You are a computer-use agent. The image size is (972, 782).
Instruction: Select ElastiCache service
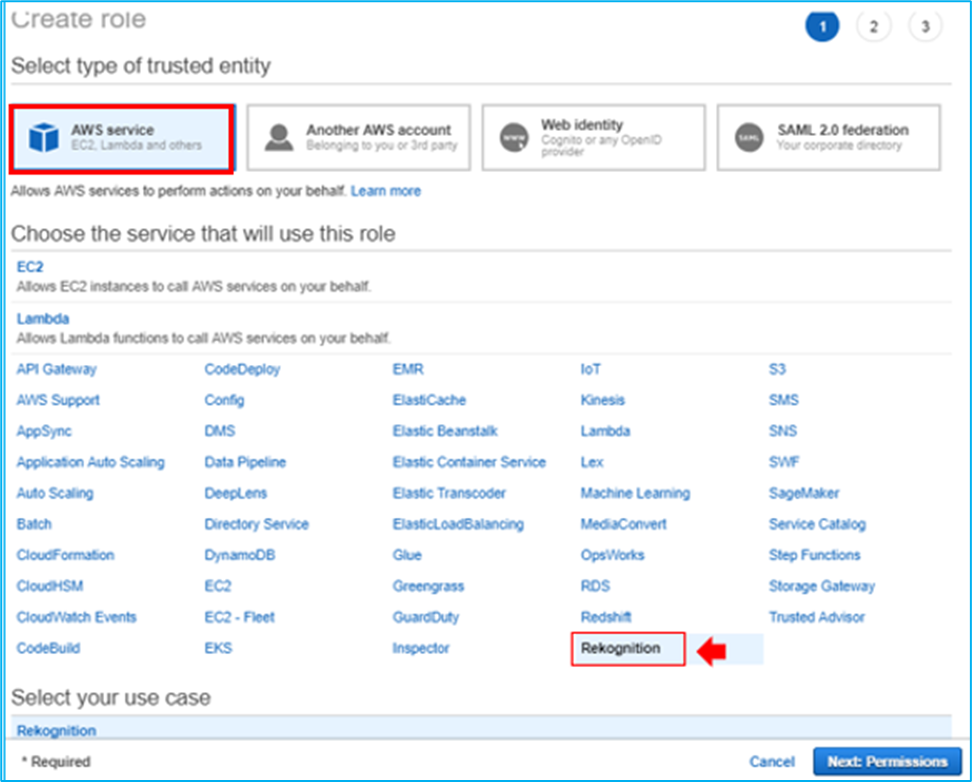coord(429,400)
